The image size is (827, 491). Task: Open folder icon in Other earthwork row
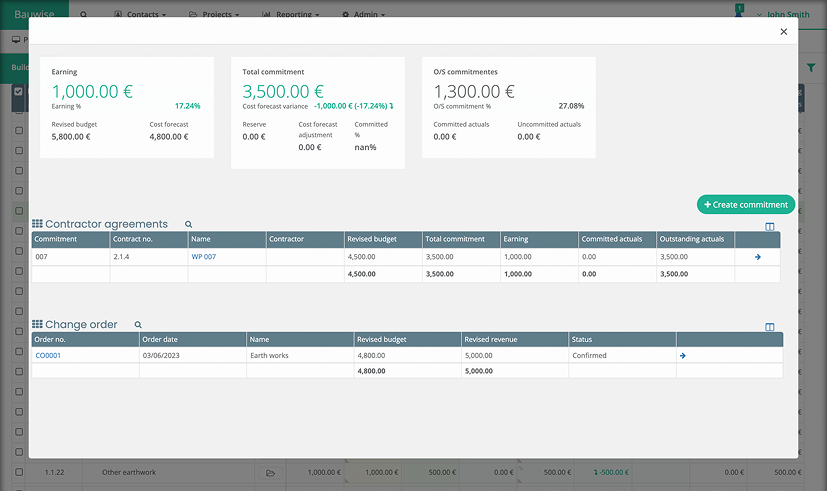pos(269,472)
